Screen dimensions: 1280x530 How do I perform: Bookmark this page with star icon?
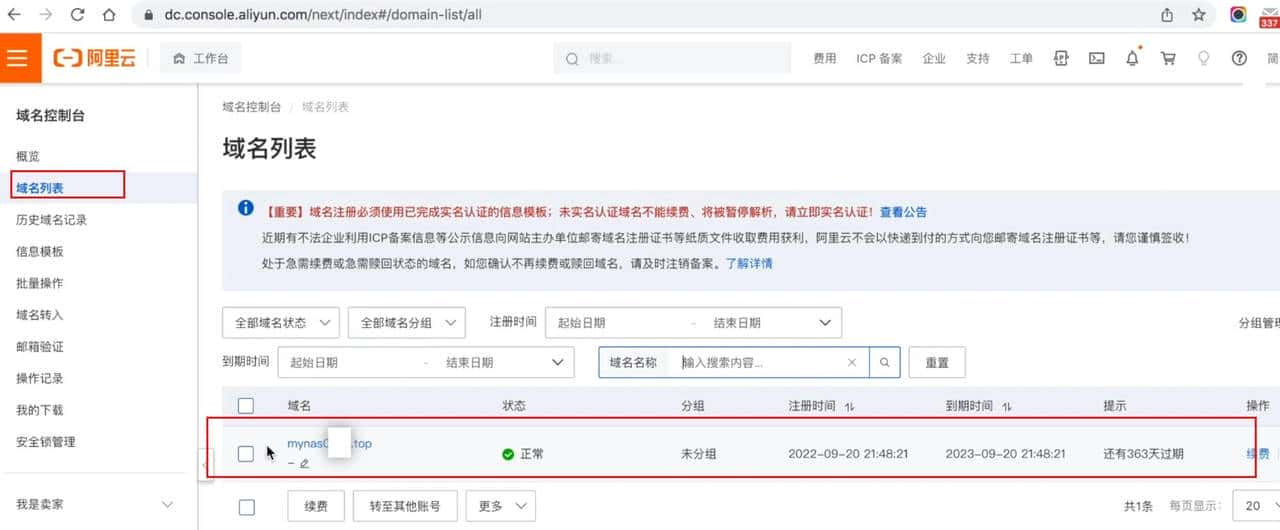pyautogui.click(x=1198, y=15)
